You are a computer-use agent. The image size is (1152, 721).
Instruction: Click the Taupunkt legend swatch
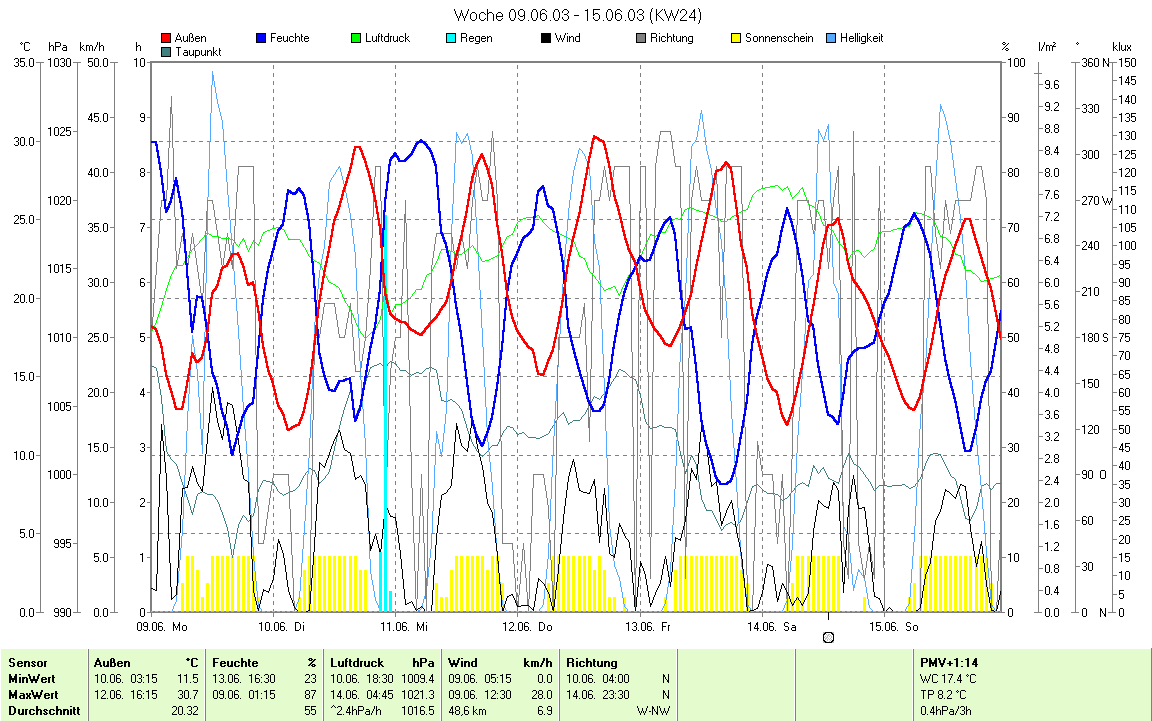point(166,51)
